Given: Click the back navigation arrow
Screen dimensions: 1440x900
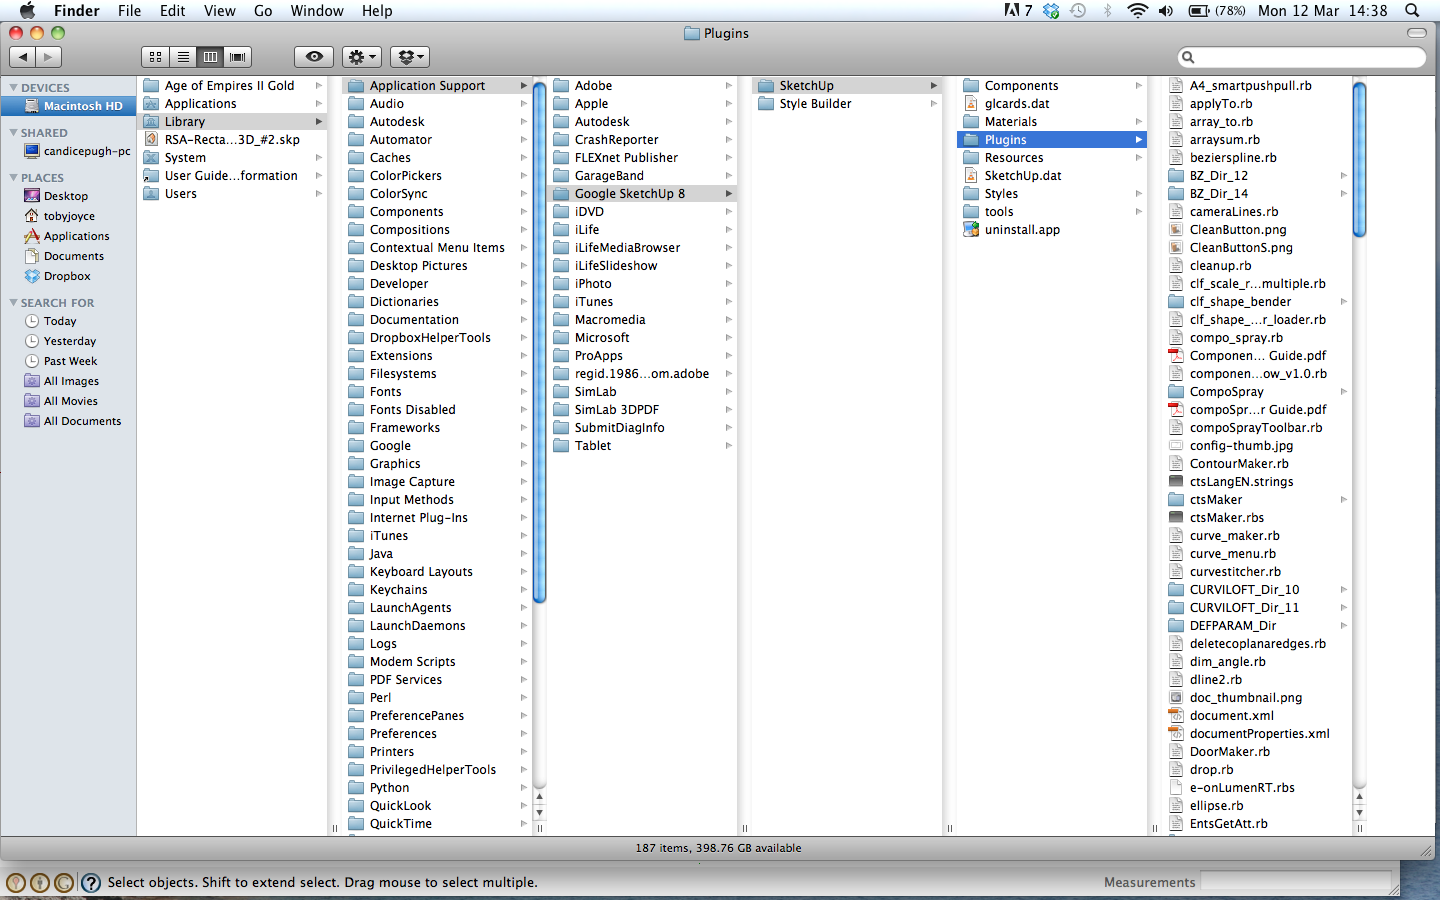Looking at the screenshot, I should [x=23, y=57].
